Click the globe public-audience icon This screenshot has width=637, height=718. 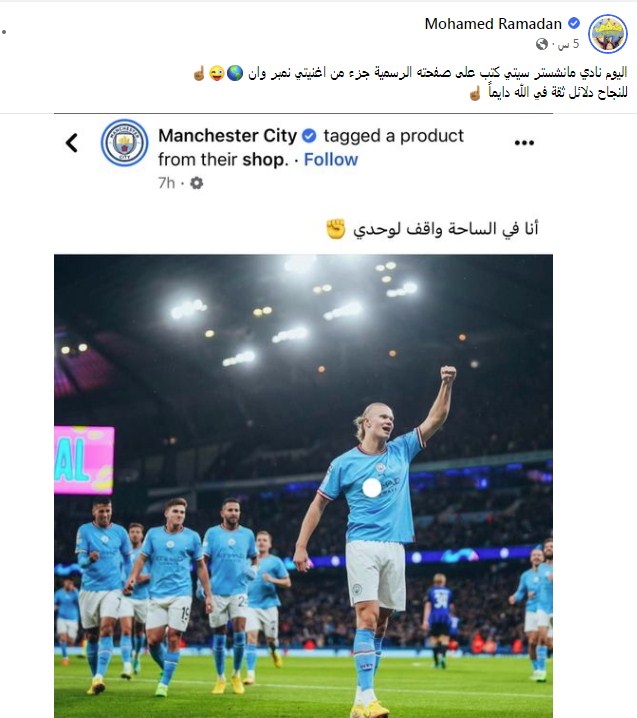[542, 44]
